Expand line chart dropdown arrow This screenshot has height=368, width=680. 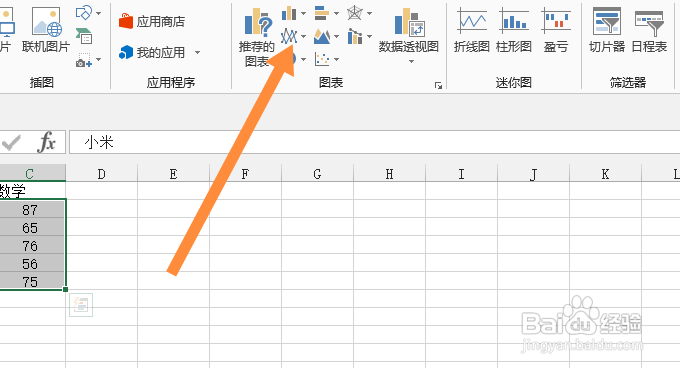click(303, 36)
